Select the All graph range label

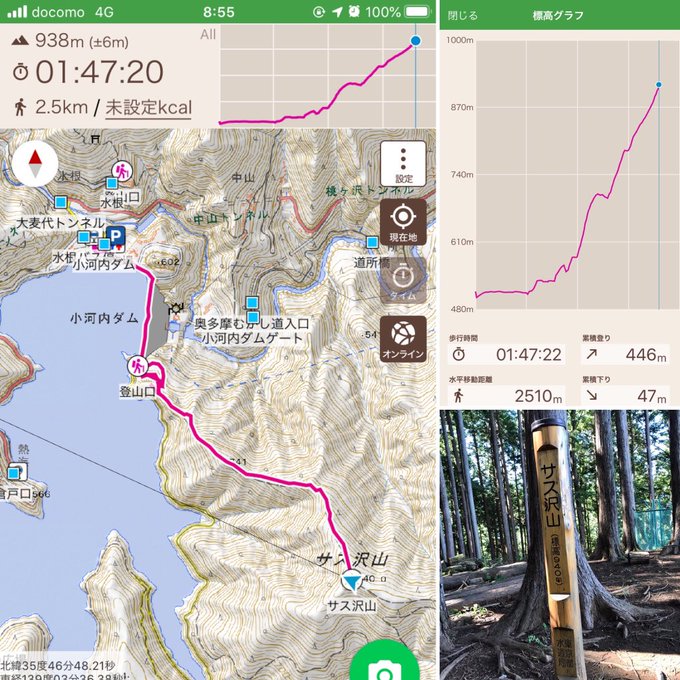tap(208, 35)
